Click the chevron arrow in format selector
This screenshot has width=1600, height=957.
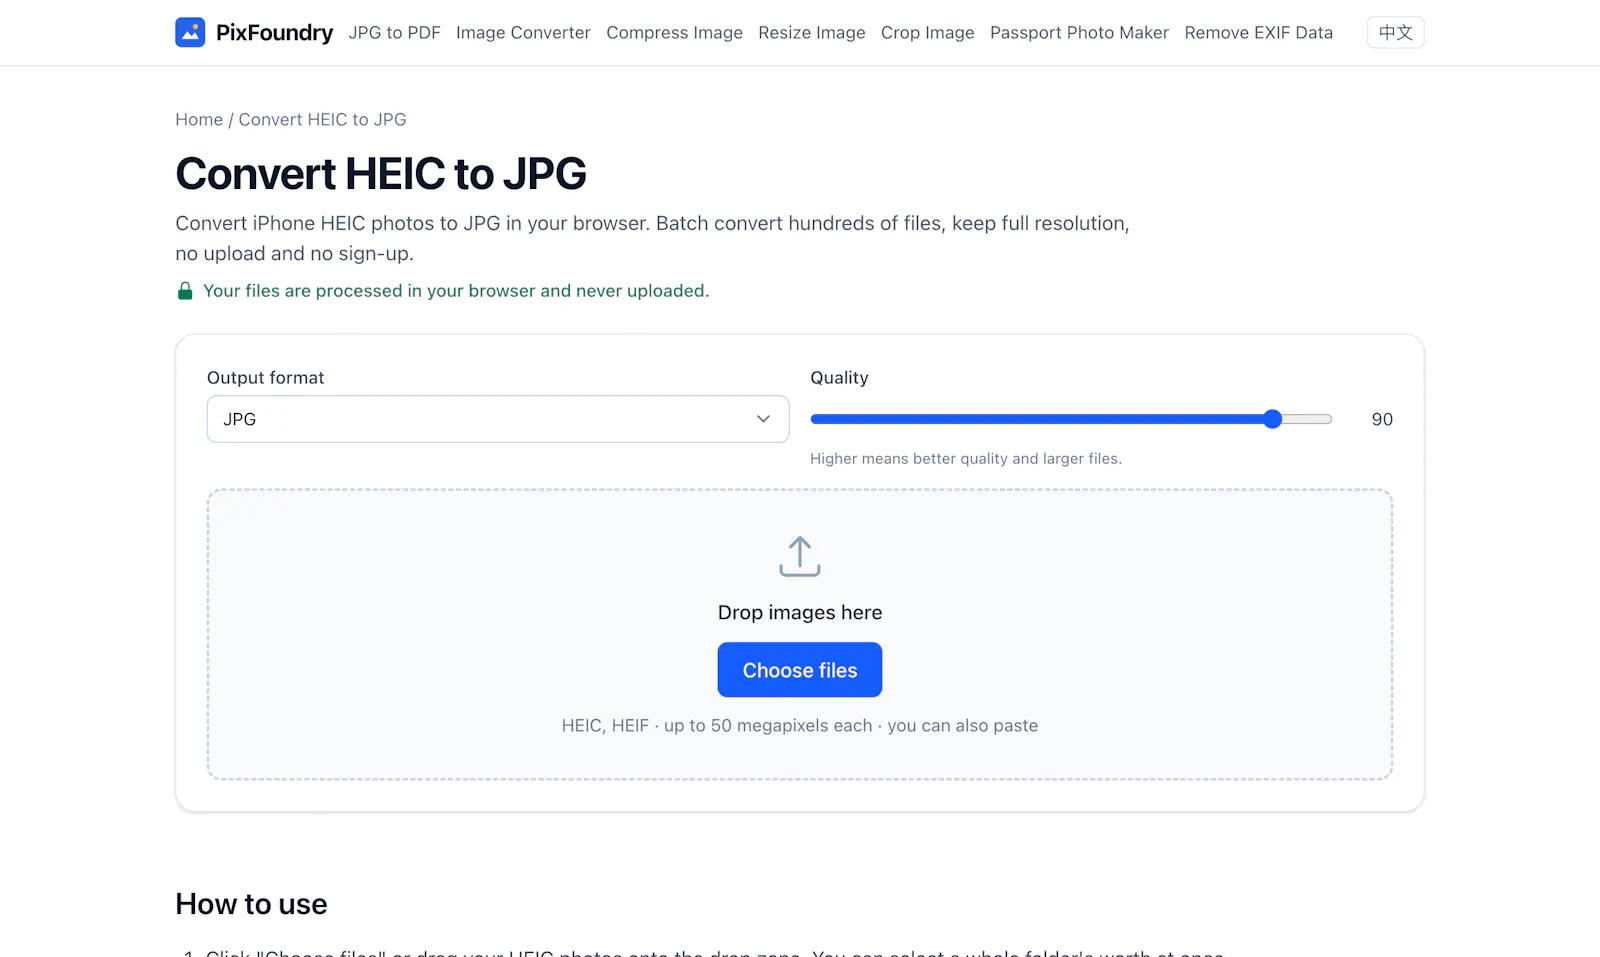click(763, 419)
